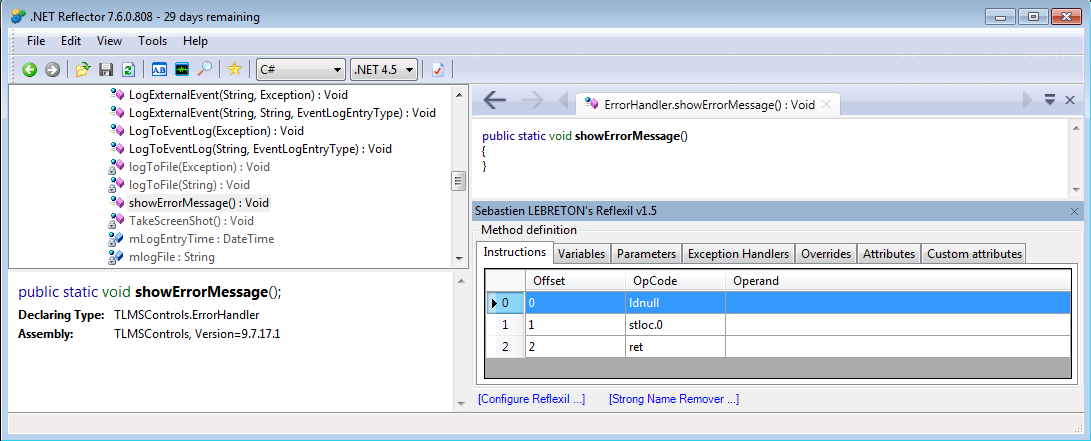Click the green Refresh icon
The image size is (1091, 441).
click(x=128, y=70)
